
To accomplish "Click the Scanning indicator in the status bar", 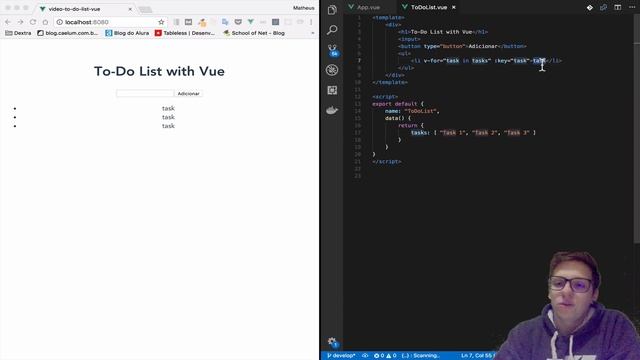I will pos(421,356).
